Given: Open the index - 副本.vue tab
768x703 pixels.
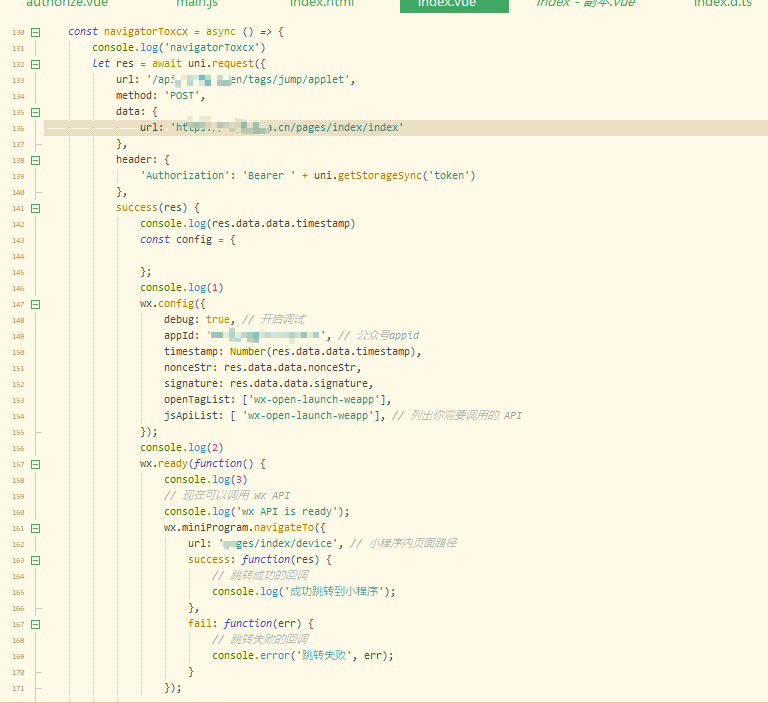Looking at the screenshot, I should click(x=586, y=4).
